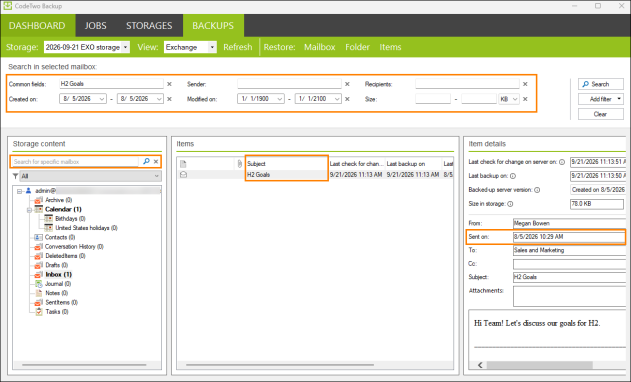Click info icon next to Backed-up server version
Viewport: 631px width, 382px height.
[x=537, y=190]
